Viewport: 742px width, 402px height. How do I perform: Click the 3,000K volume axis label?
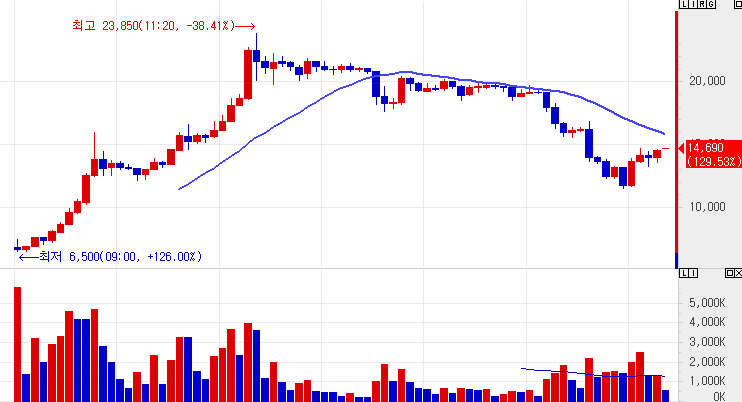pos(707,342)
